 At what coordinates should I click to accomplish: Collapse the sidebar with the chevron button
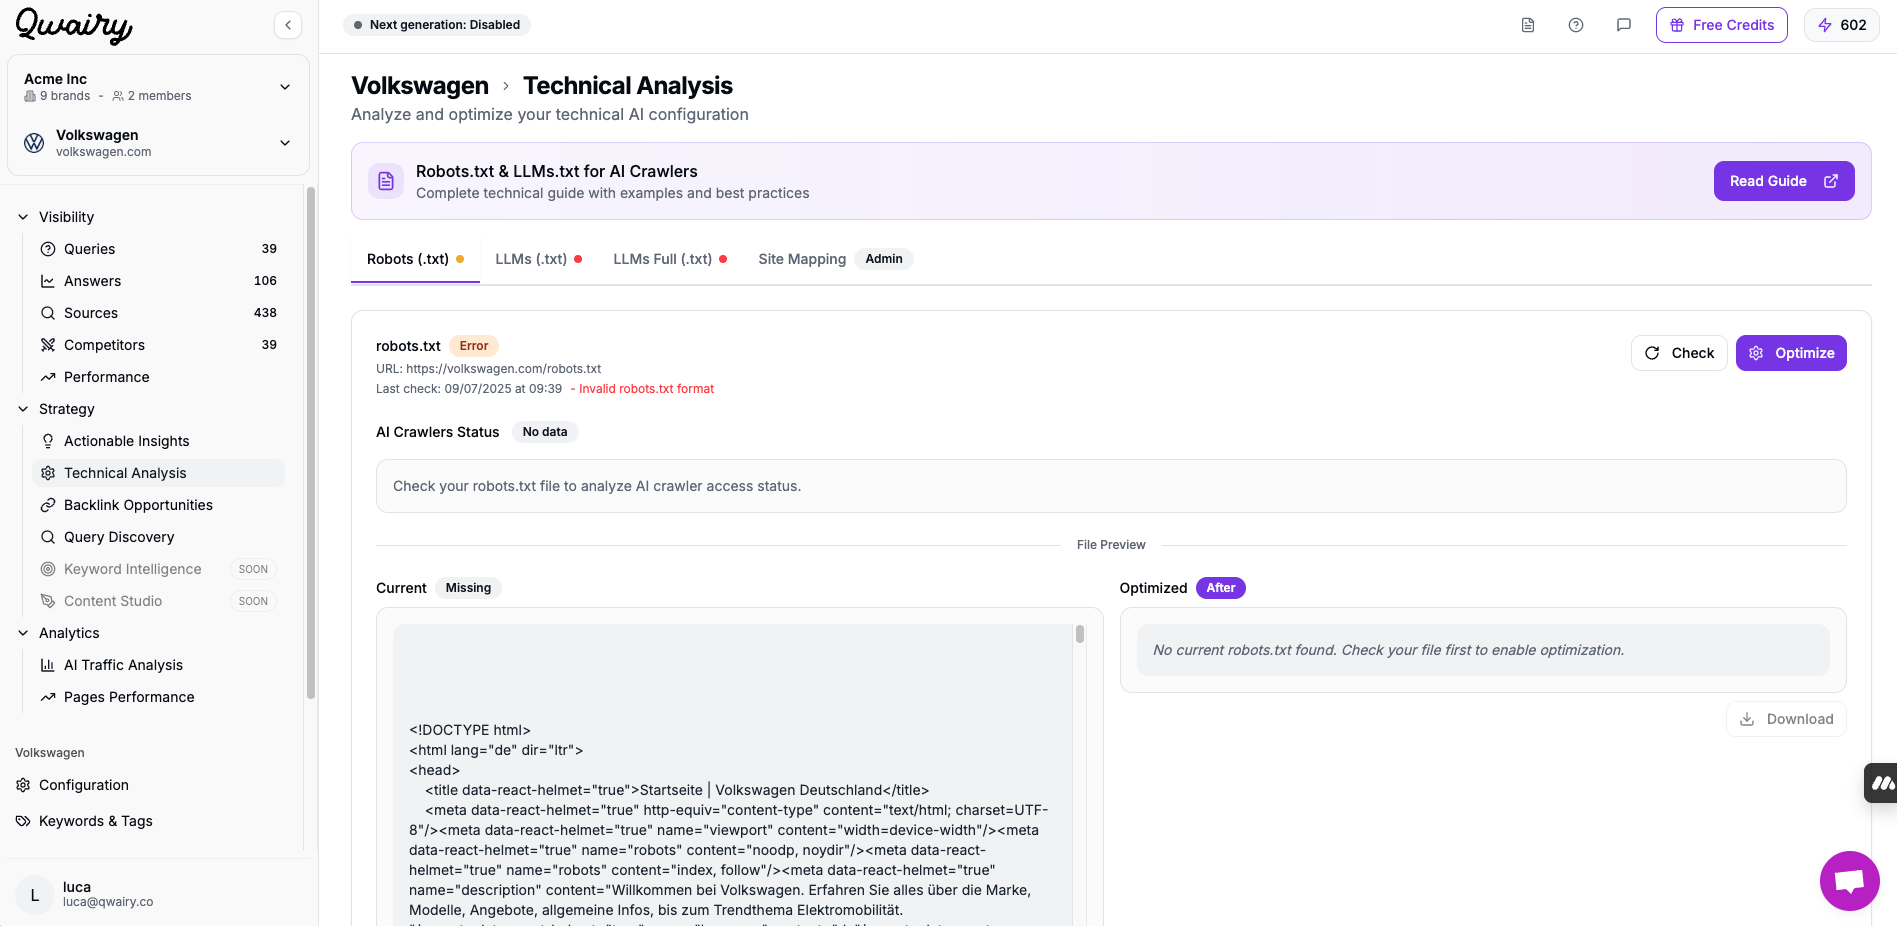pyautogui.click(x=288, y=25)
